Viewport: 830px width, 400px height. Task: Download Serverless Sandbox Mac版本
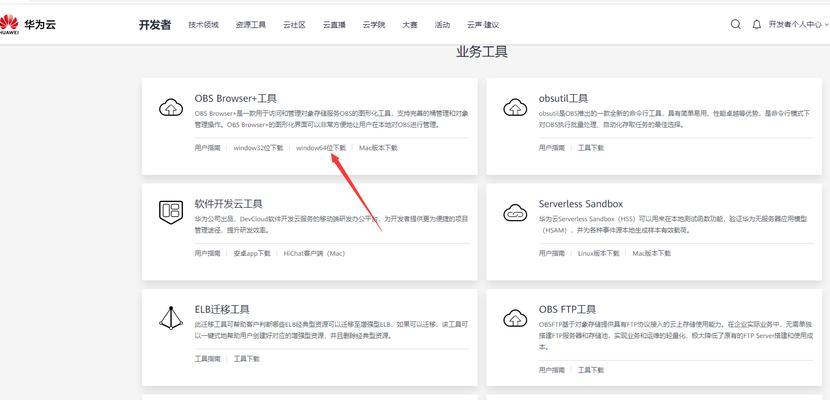pos(652,253)
